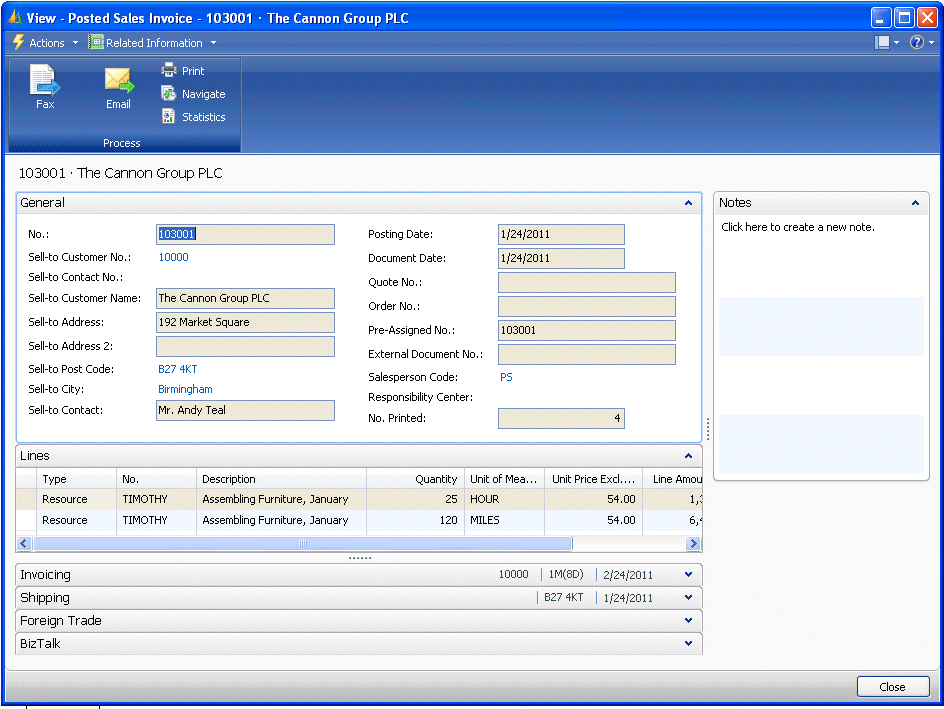The height and width of the screenshot is (709, 944).
Task: Click the Close button
Action: tap(892, 687)
